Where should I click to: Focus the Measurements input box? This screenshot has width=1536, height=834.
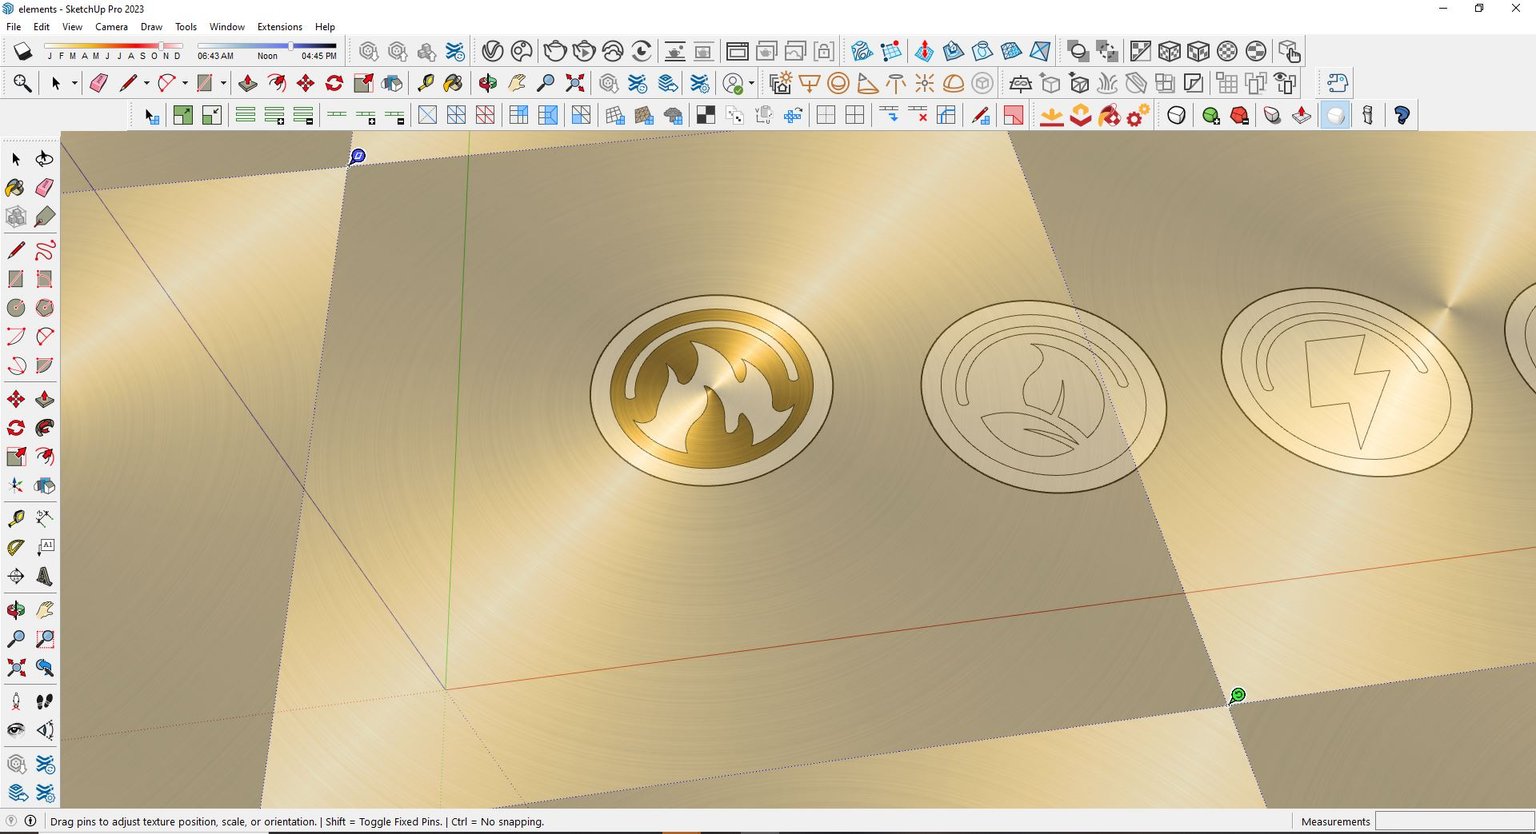(1455, 821)
